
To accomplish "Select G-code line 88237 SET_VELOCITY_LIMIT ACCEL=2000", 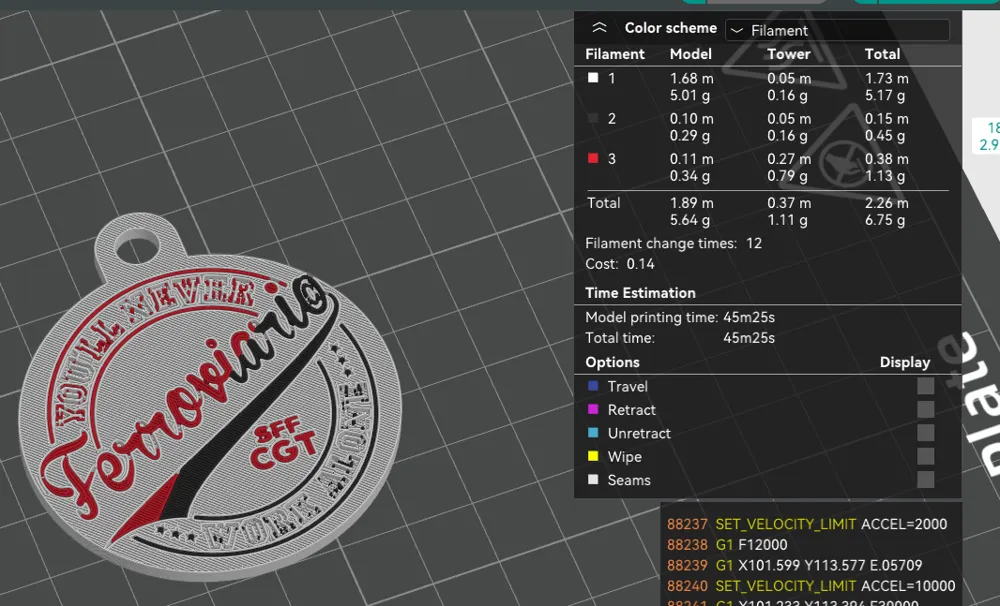I will pos(807,524).
